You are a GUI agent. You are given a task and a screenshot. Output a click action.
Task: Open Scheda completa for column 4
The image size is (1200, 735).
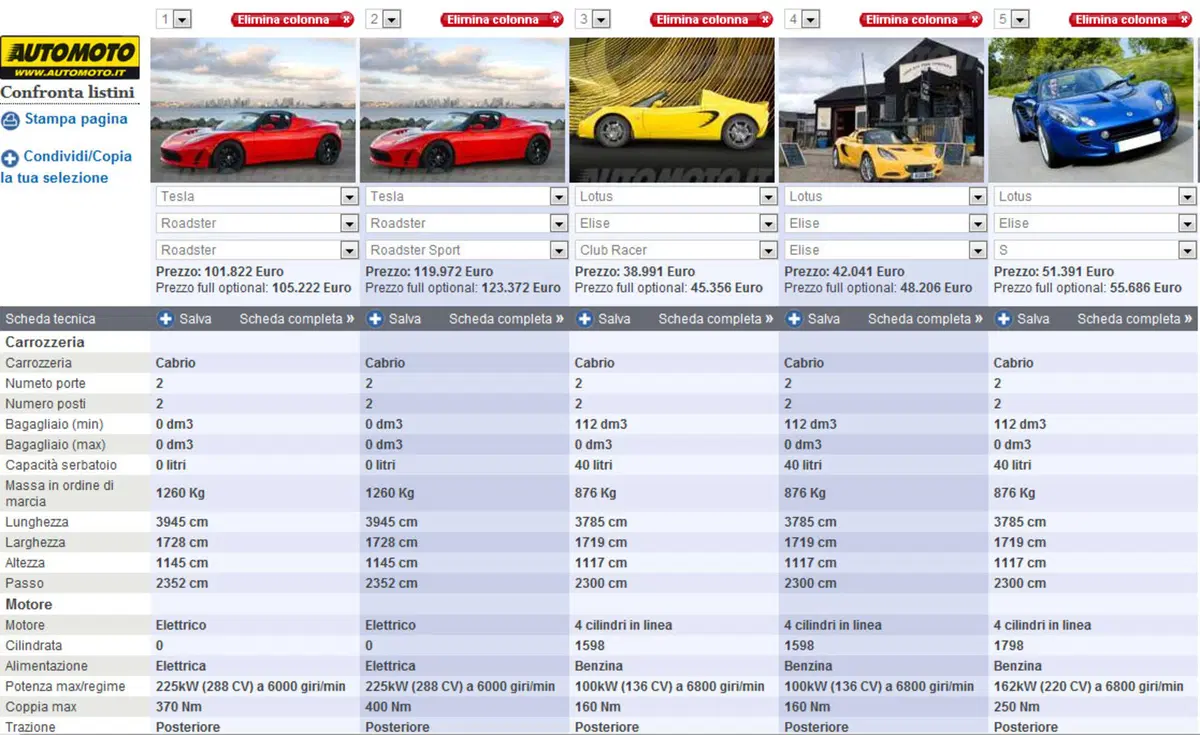pyautogui.click(x=925, y=319)
